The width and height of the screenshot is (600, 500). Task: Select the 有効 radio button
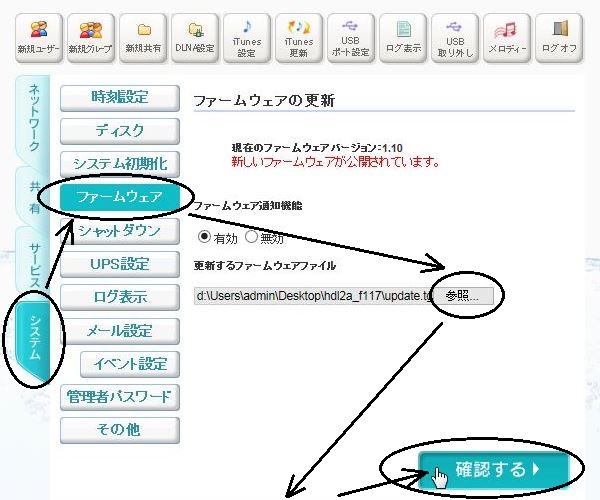[204, 237]
